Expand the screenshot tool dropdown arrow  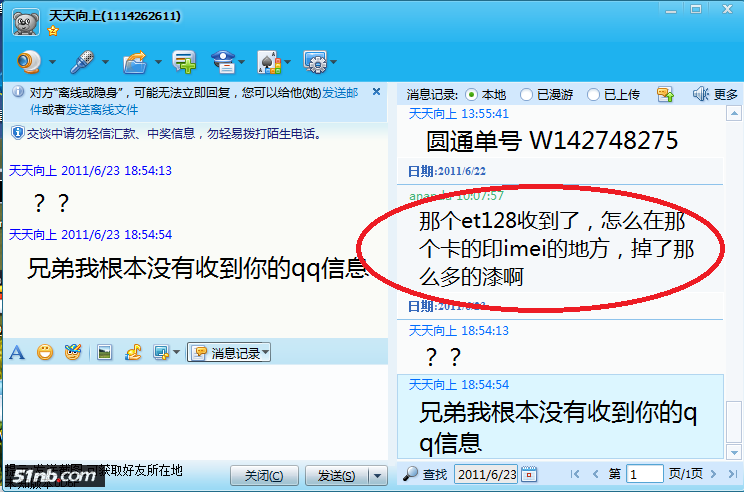tap(177, 353)
